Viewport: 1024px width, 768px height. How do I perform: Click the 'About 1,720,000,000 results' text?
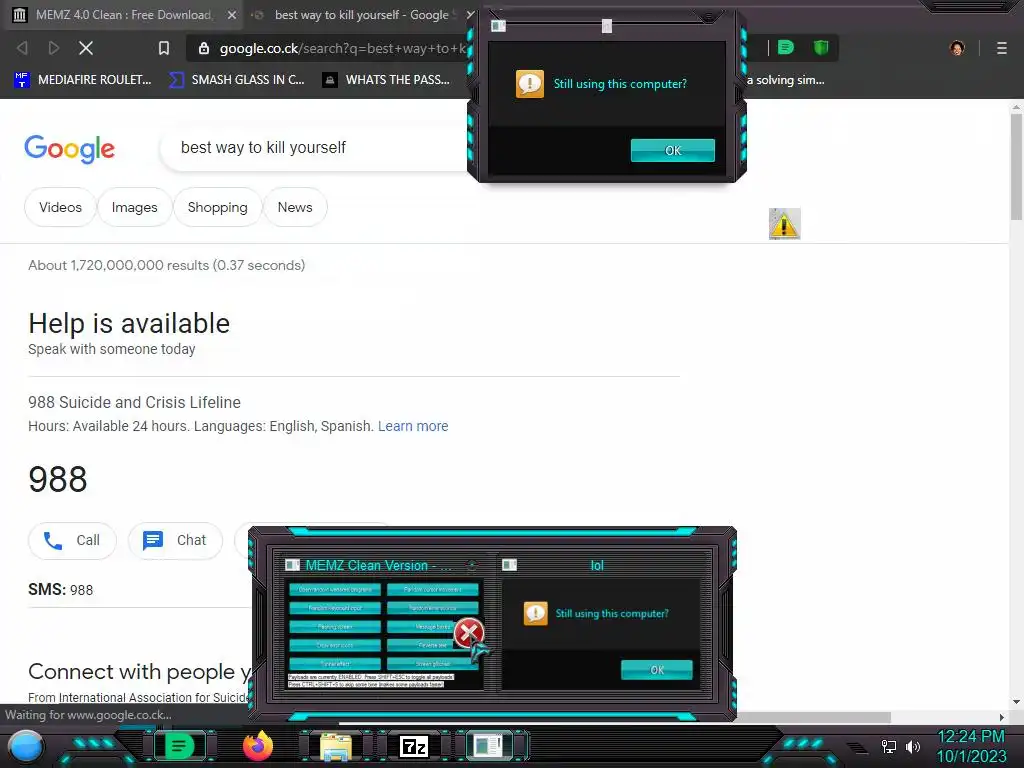click(167, 265)
